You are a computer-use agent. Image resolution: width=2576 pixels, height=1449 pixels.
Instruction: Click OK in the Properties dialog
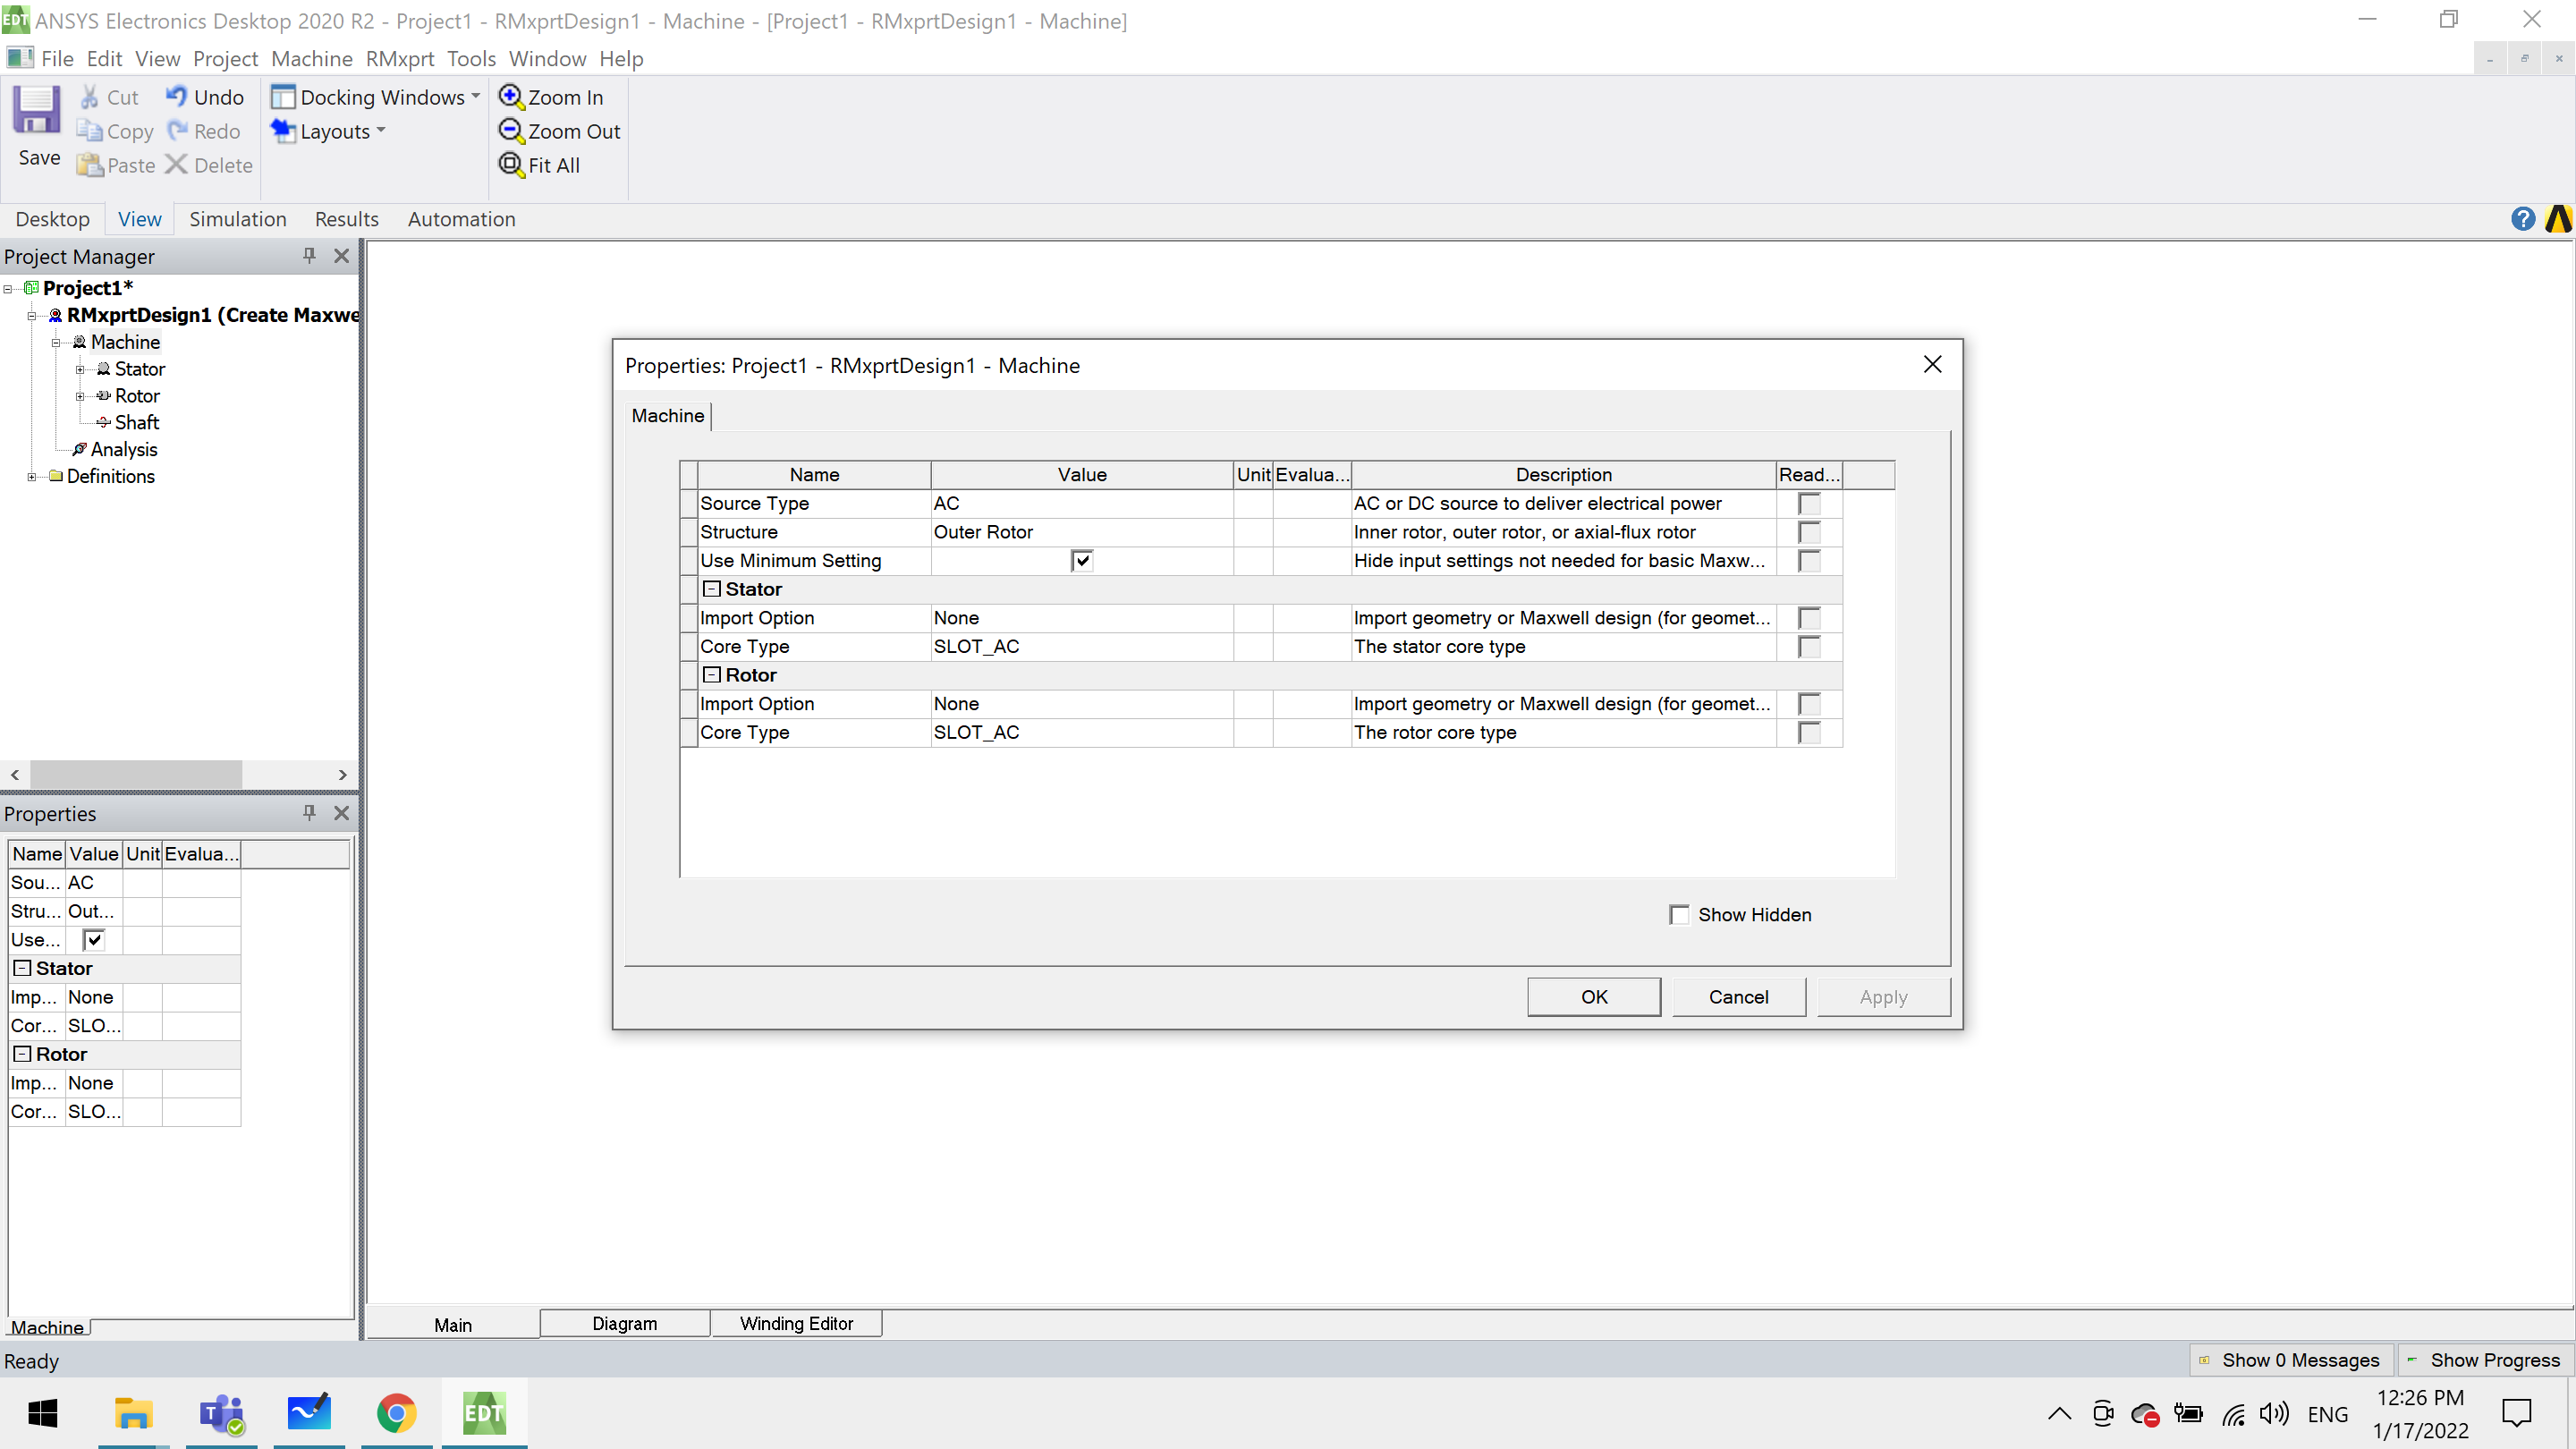click(1594, 997)
